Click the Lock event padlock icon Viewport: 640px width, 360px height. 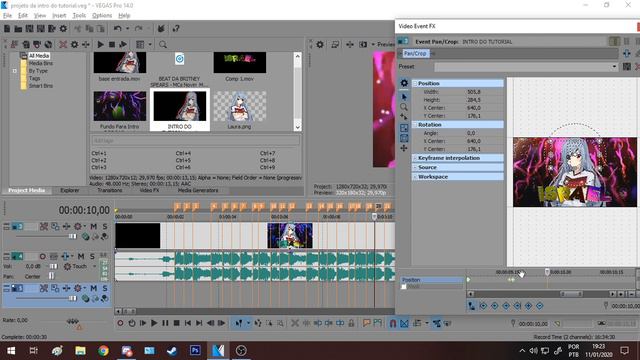(351, 323)
